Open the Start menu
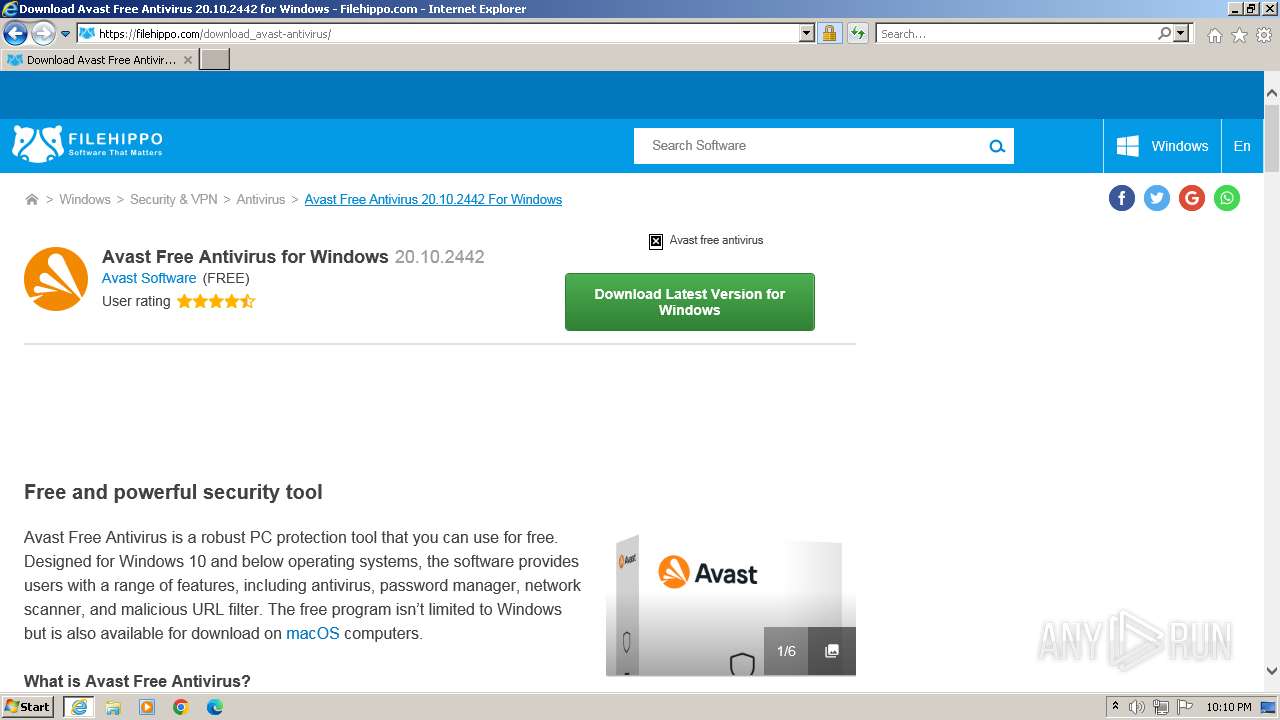The height and width of the screenshot is (720, 1280). [x=27, y=707]
